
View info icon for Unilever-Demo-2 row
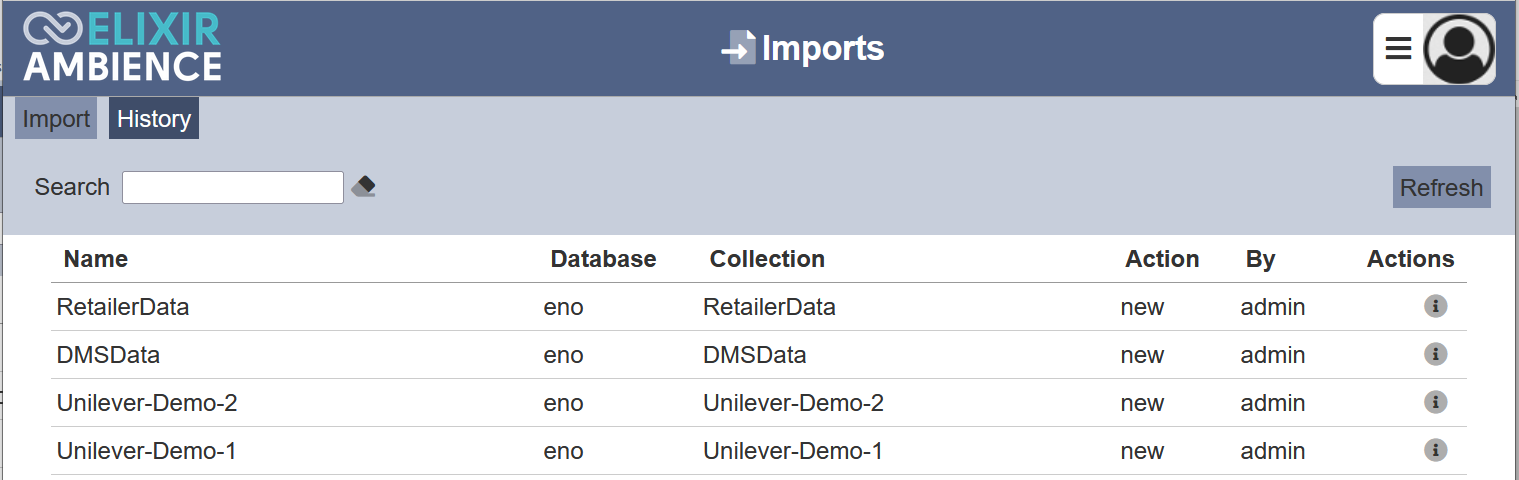click(1435, 402)
